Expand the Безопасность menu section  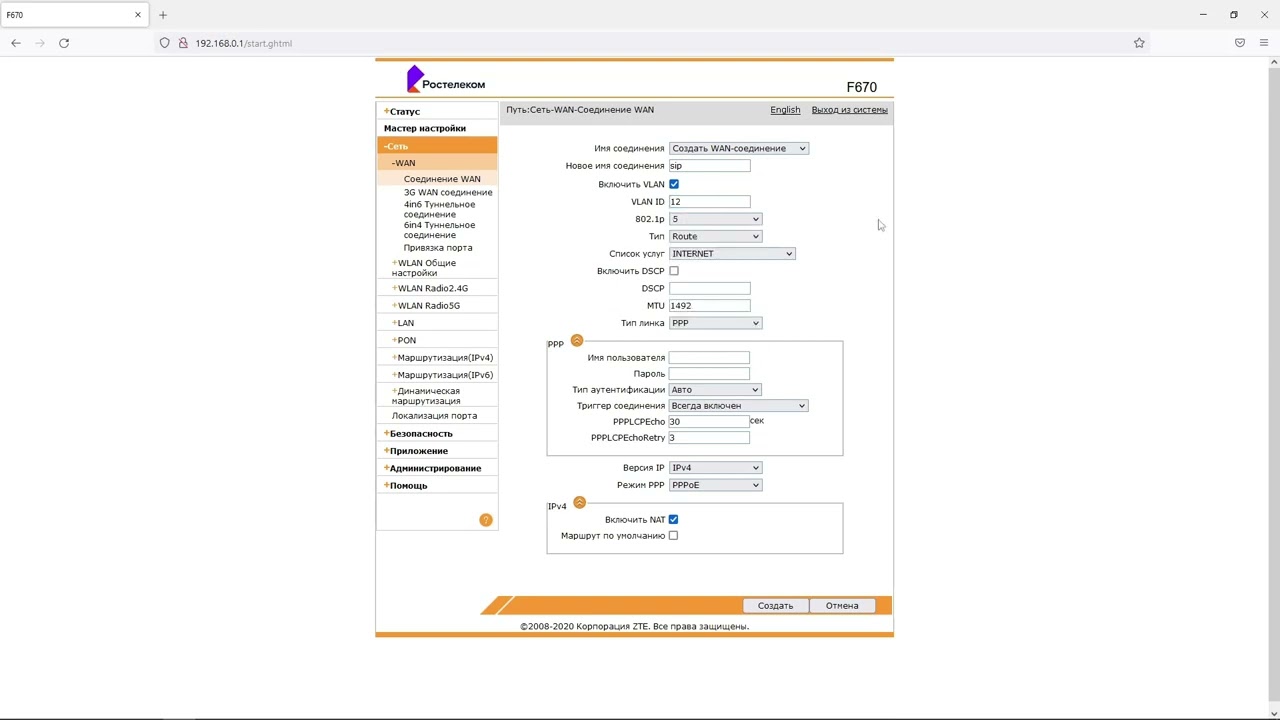(418, 434)
